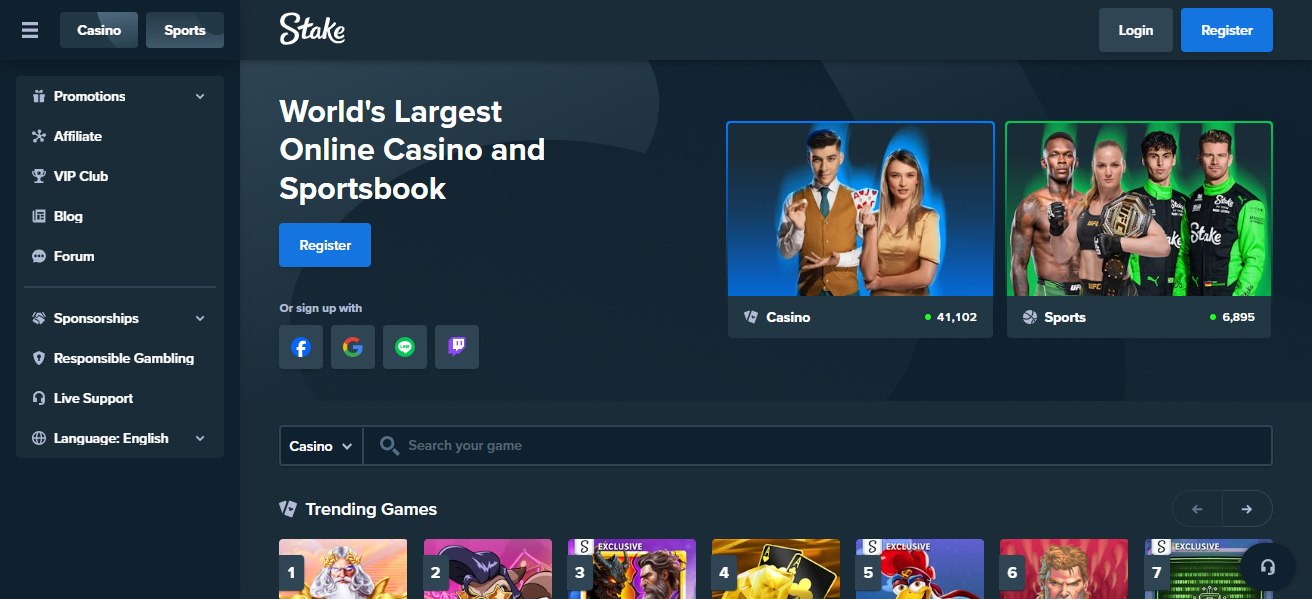
Task: Sign up with Twitch icon
Action: tap(457, 347)
